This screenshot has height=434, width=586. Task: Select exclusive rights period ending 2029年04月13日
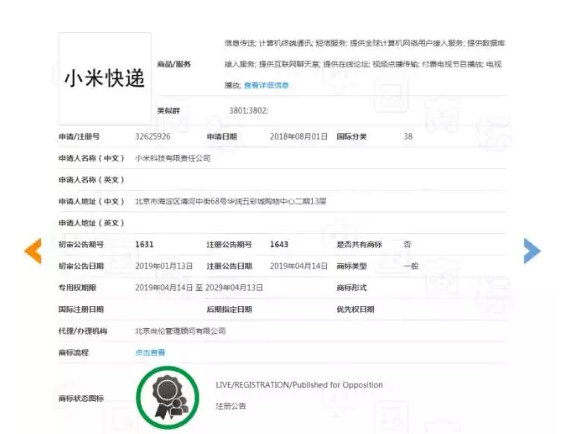(x=234, y=288)
